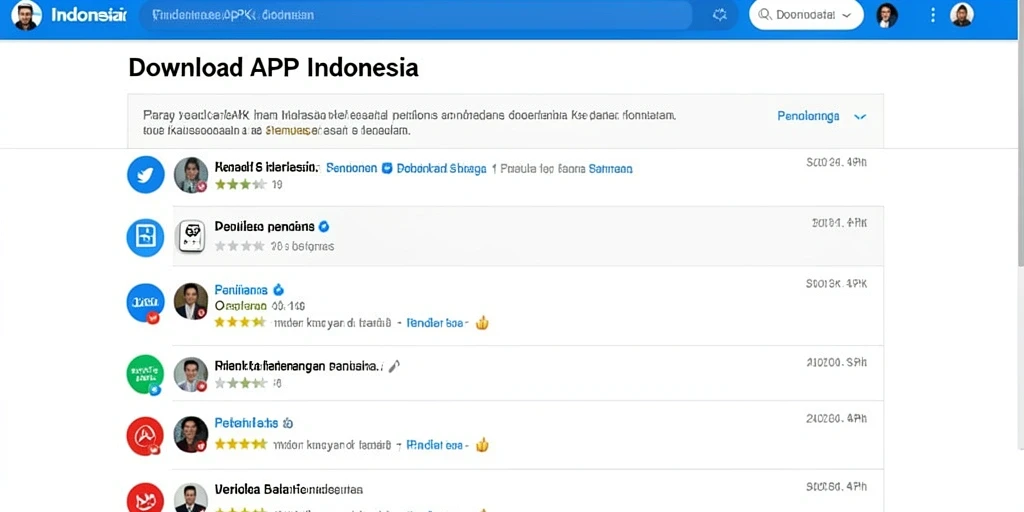Click the Veriolea Balatiemidestas title
The width and height of the screenshot is (1024, 512).
[289, 489]
